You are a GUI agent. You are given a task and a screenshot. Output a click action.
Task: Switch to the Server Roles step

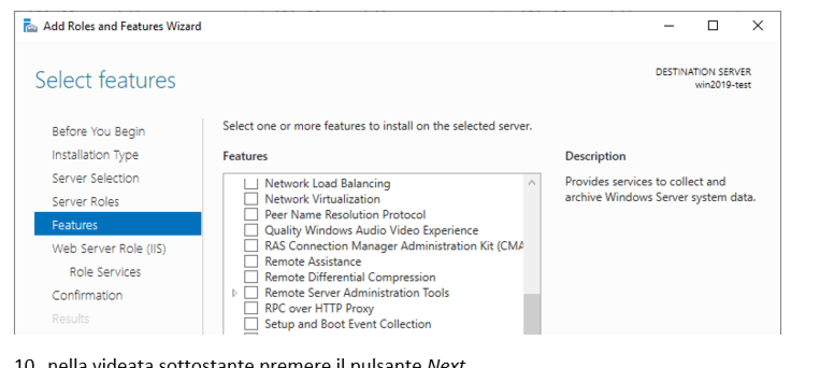point(85,202)
